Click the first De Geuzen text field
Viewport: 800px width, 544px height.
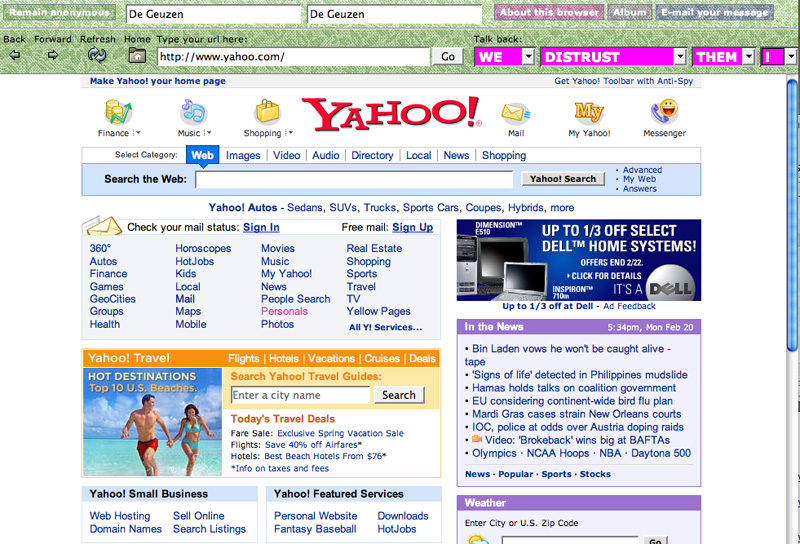(213, 14)
